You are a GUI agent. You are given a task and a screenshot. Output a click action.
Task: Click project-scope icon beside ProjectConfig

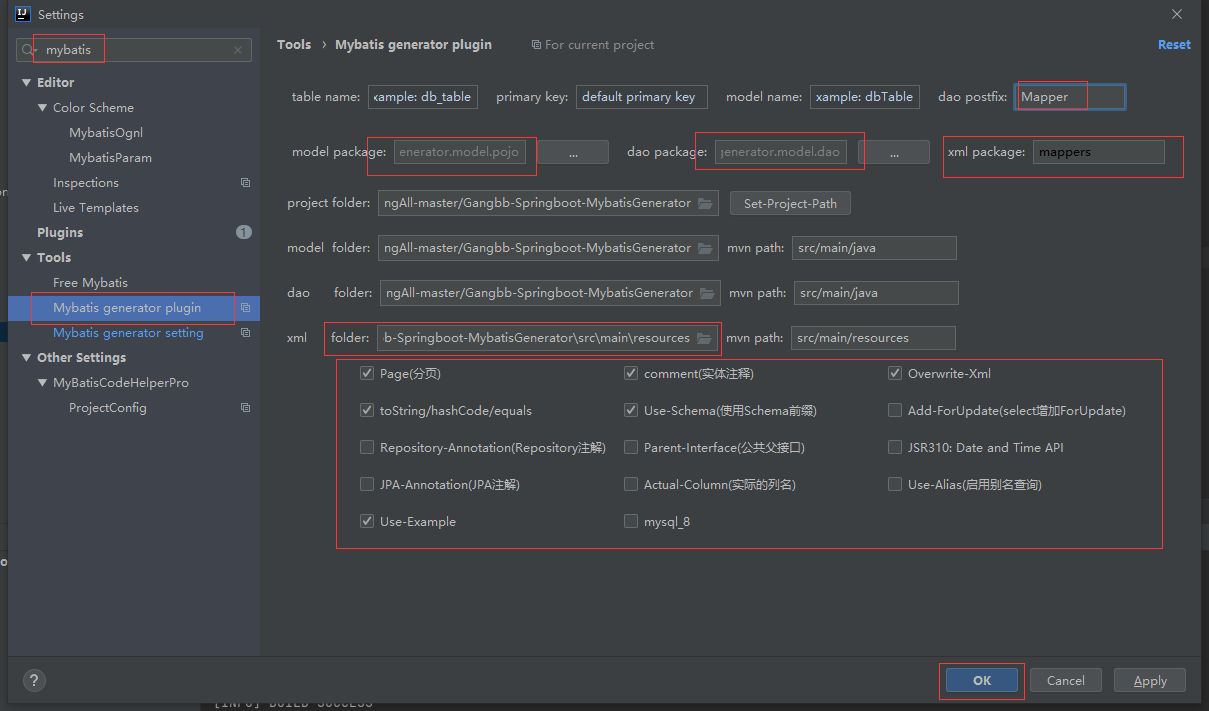pyautogui.click(x=245, y=408)
